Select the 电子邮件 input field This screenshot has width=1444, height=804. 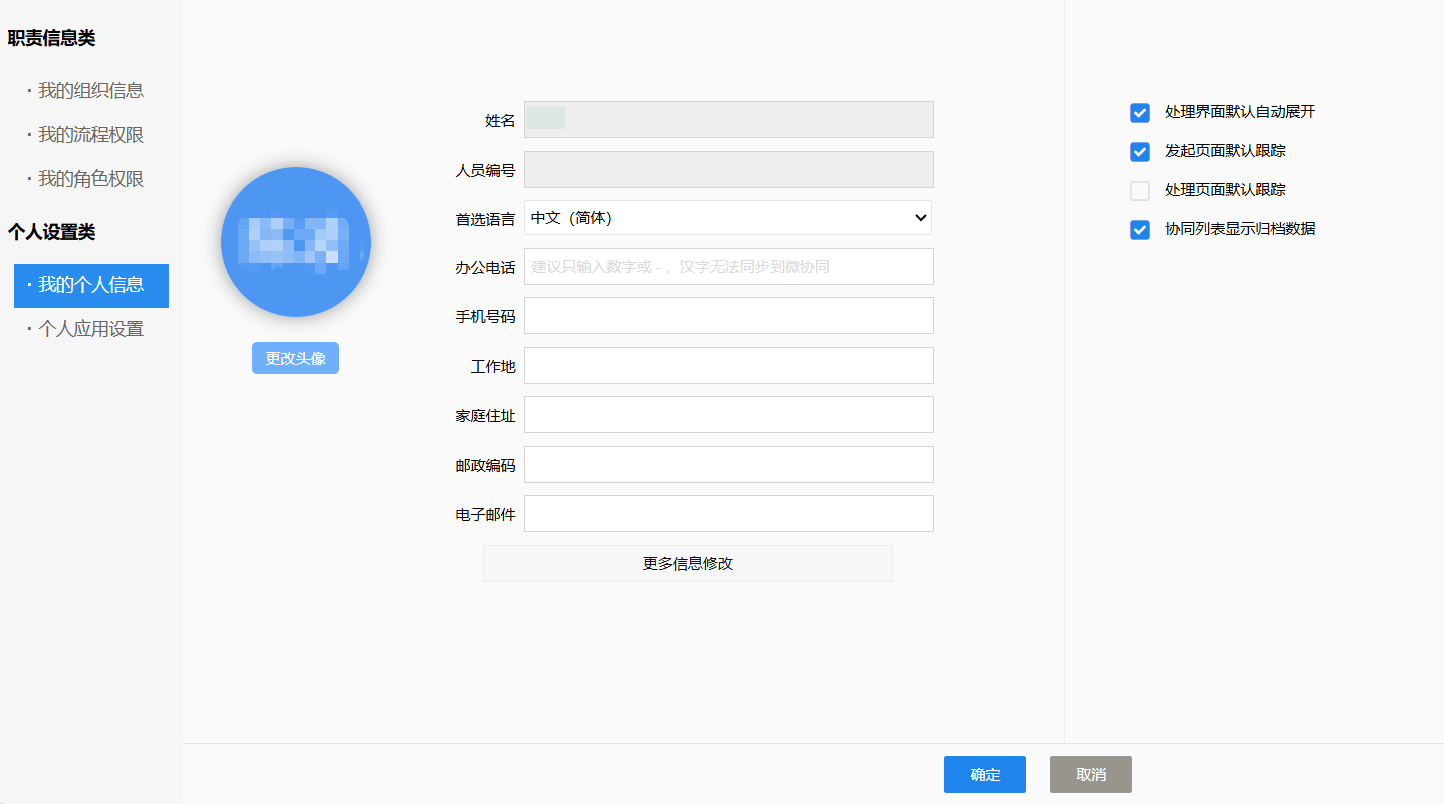point(728,514)
